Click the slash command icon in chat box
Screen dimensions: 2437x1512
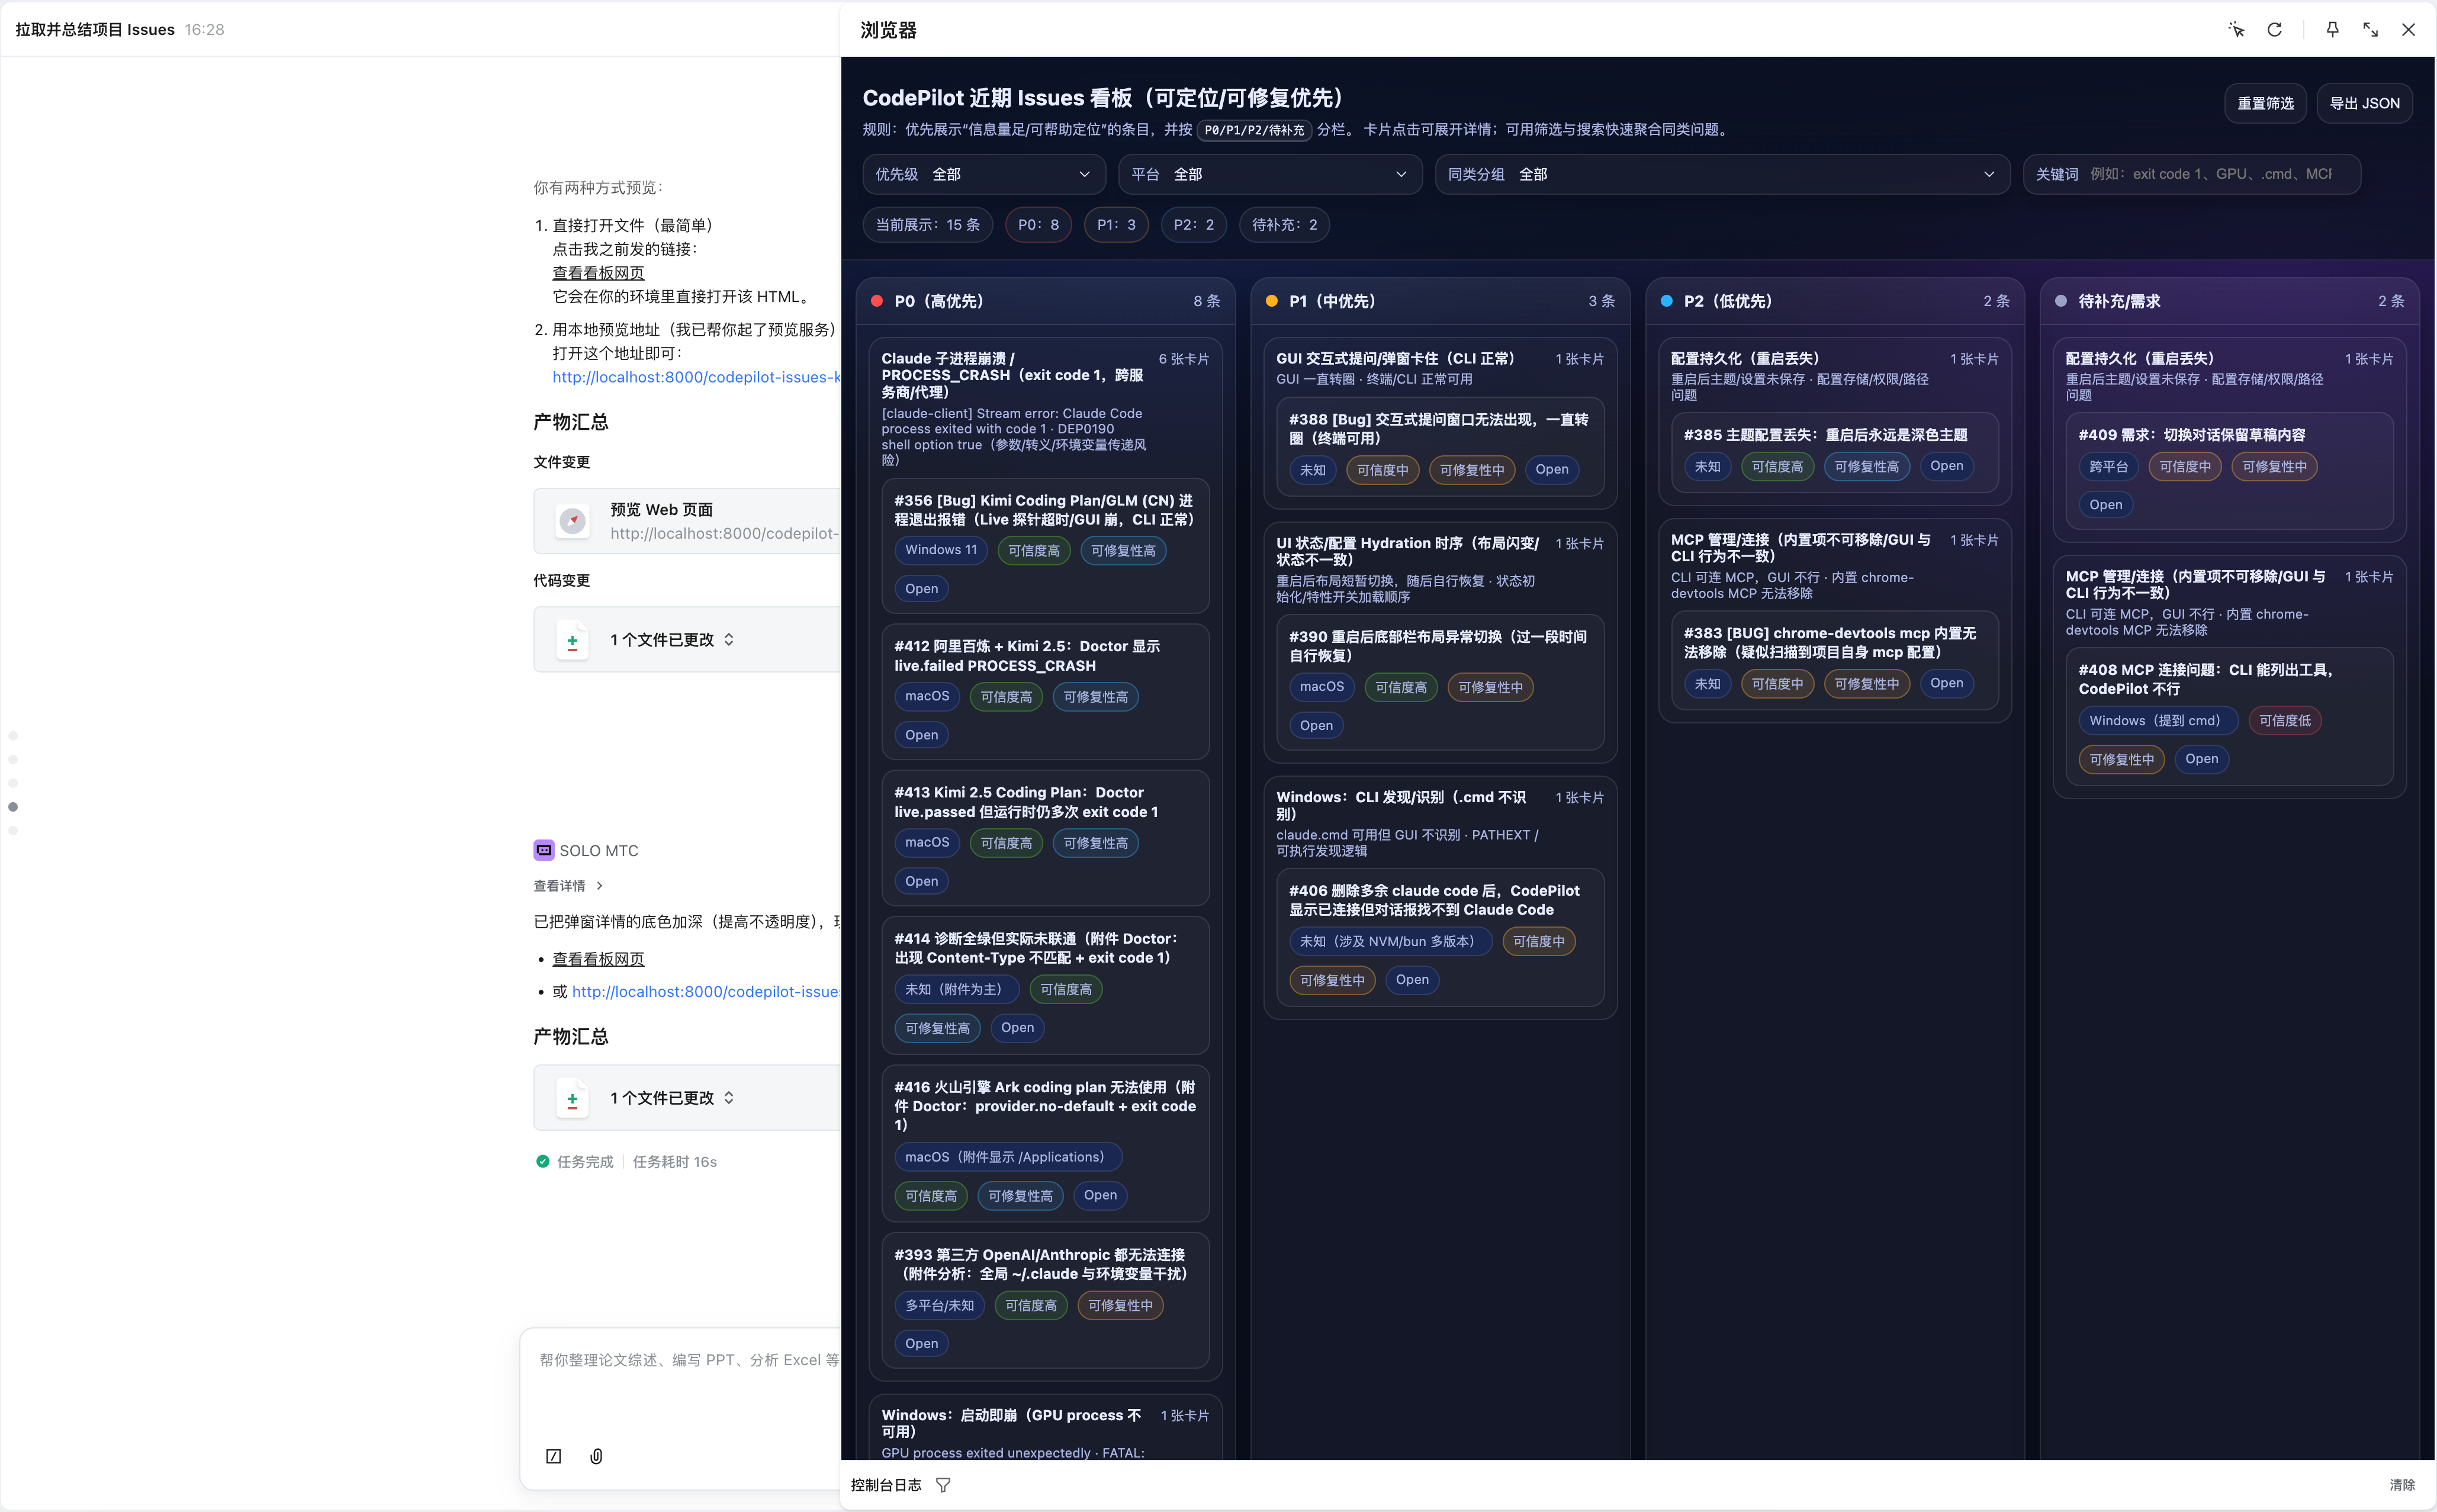553,1456
